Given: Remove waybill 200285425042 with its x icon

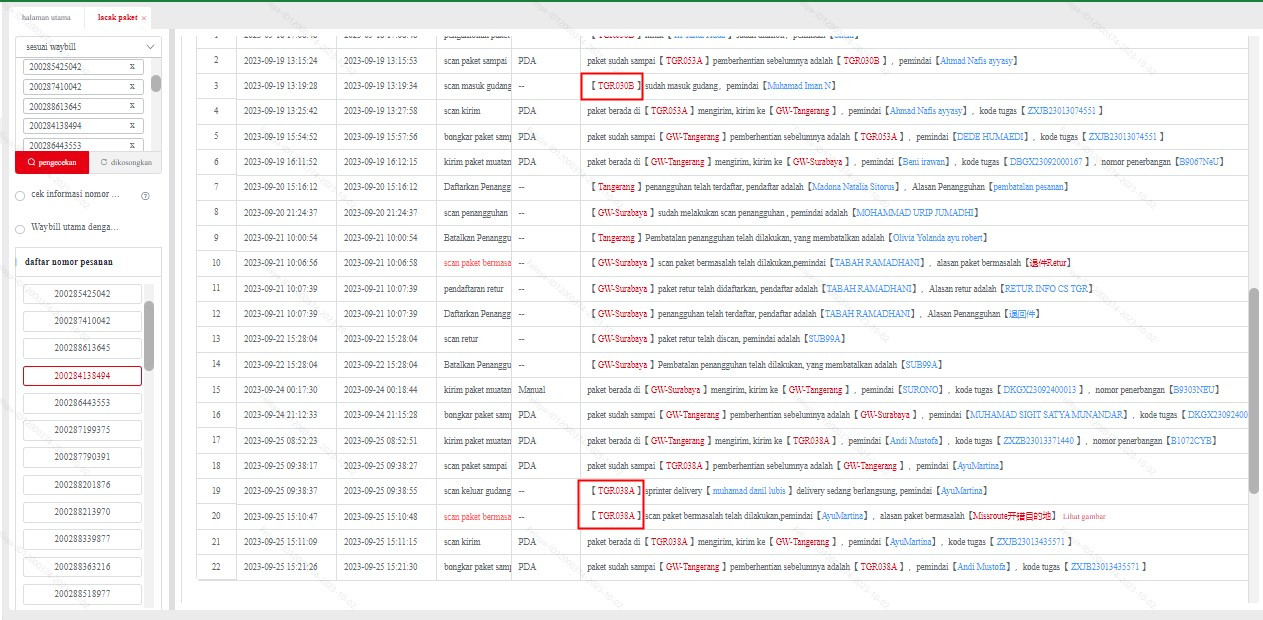Looking at the screenshot, I should tap(132, 67).
